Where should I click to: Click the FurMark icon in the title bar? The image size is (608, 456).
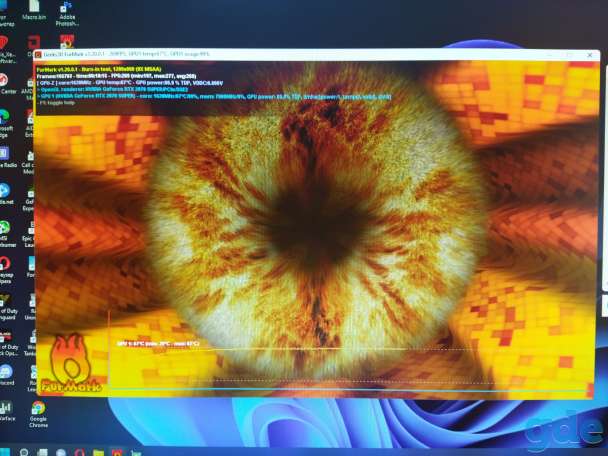coord(38,55)
